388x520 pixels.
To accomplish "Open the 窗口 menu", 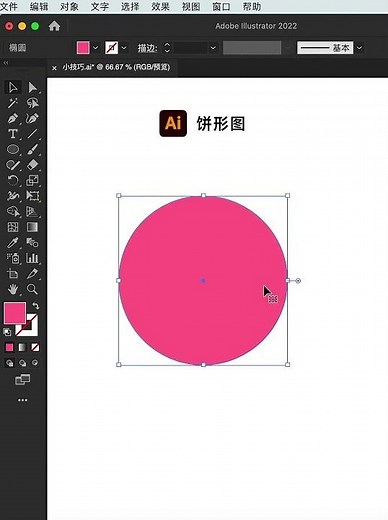I will pyautogui.click(x=221, y=6).
